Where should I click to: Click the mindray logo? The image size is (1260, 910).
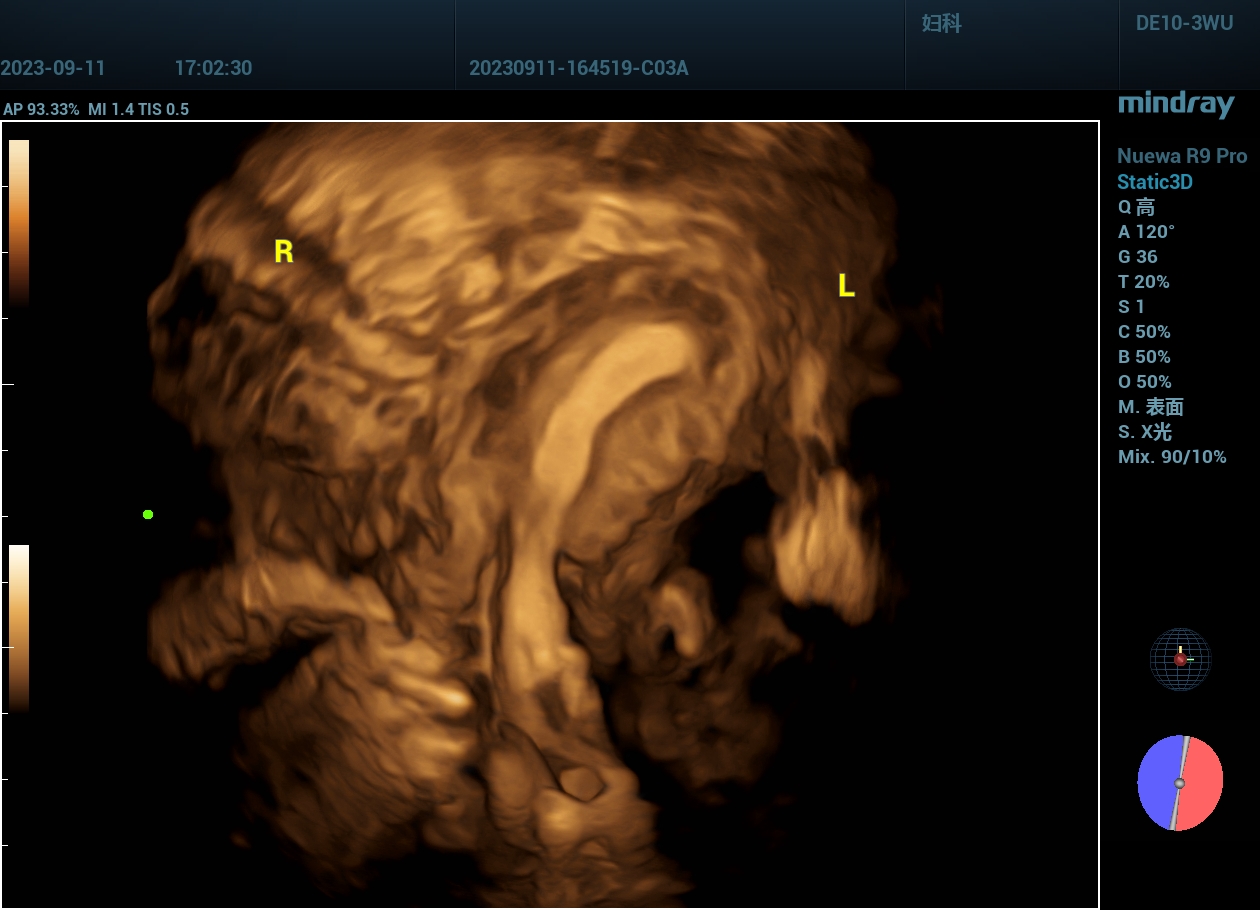[1175, 104]
